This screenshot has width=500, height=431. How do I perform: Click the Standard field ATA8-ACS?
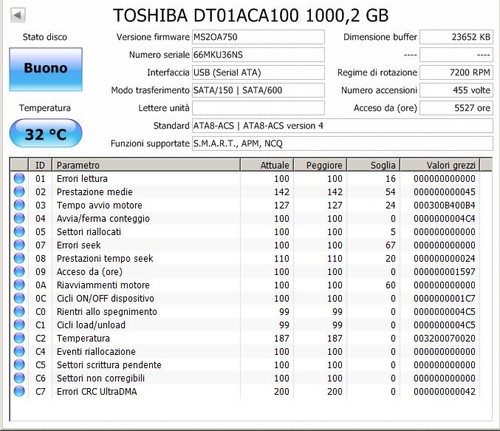tap(342, 126)
